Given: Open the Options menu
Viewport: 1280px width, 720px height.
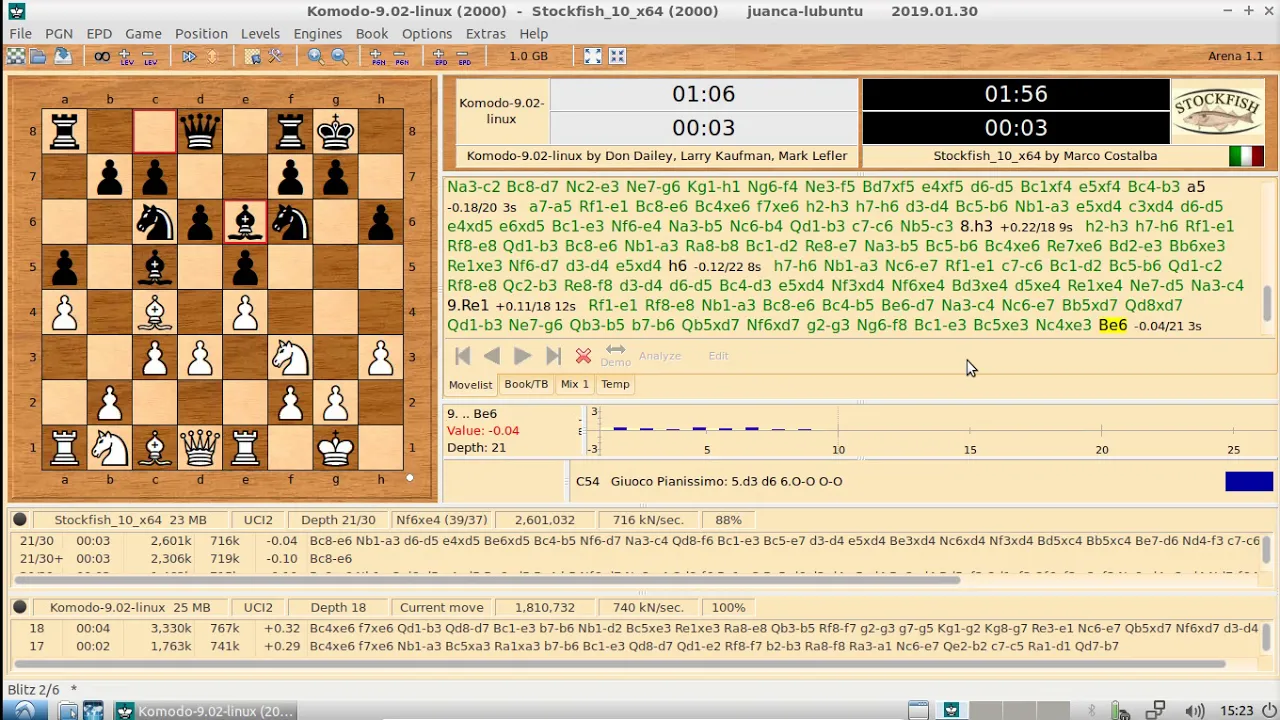Looking at the screenshot, I should click(x=427, y=33).
